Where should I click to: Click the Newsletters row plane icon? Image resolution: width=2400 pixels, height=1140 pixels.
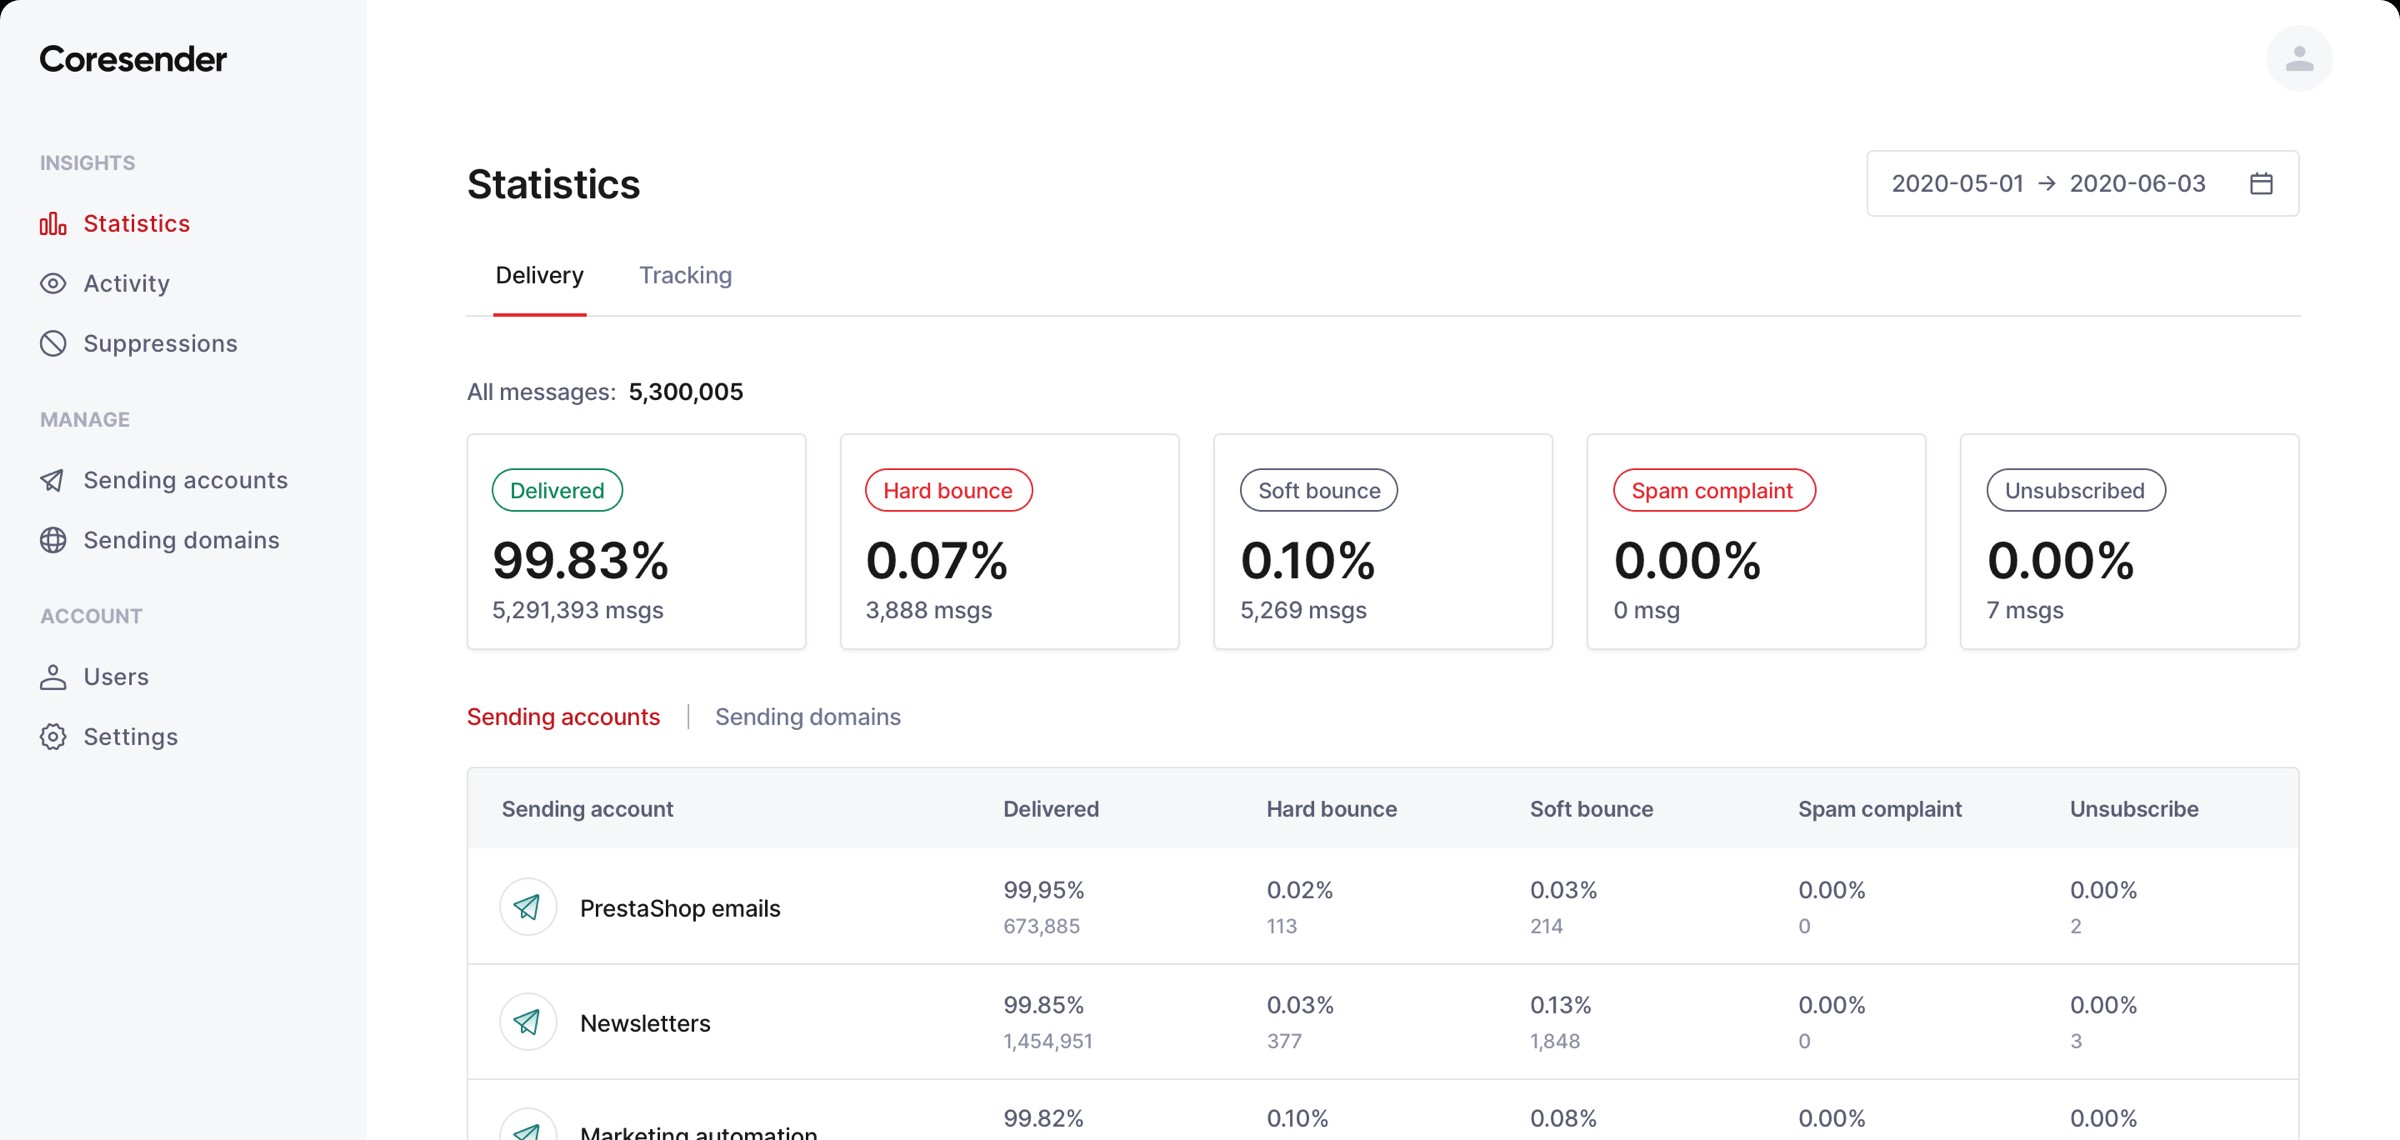point(528,1022)
